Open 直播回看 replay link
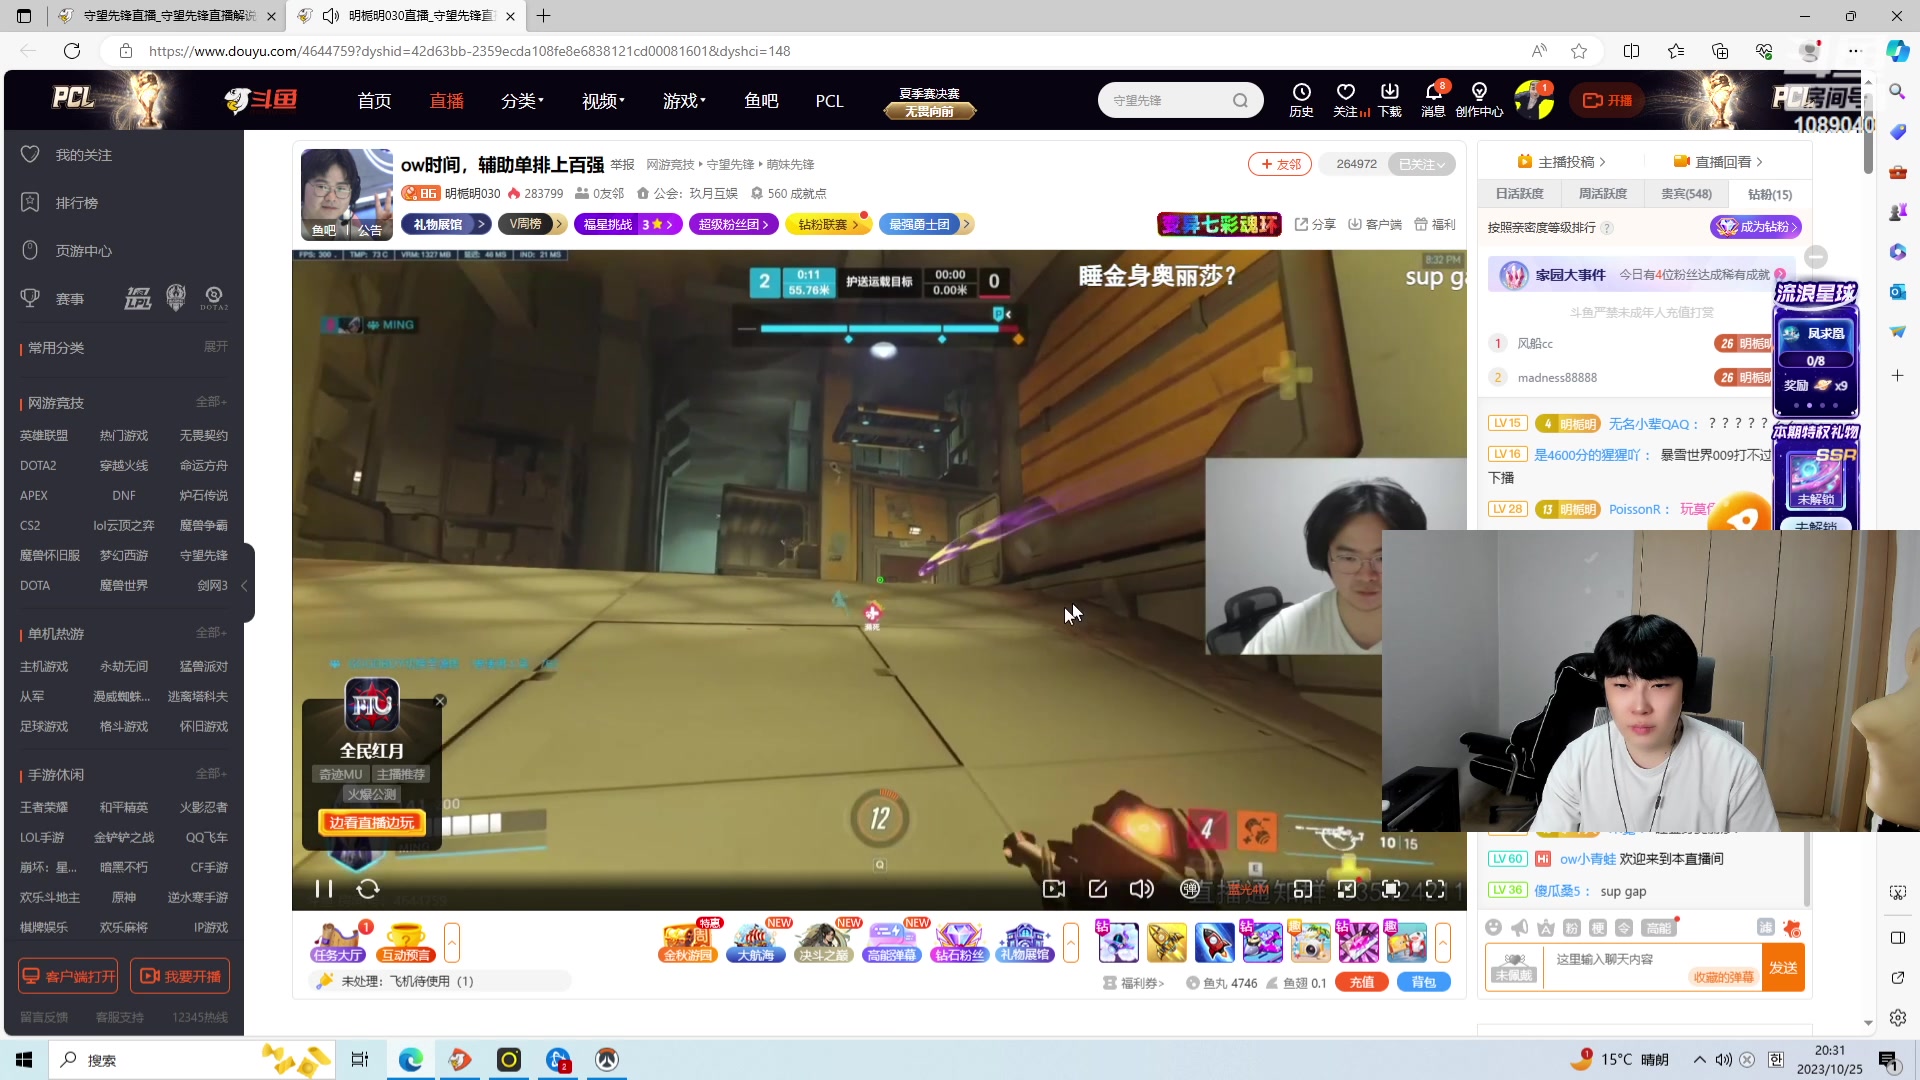This screenshot has height=1080, width=1920. 1718,162
